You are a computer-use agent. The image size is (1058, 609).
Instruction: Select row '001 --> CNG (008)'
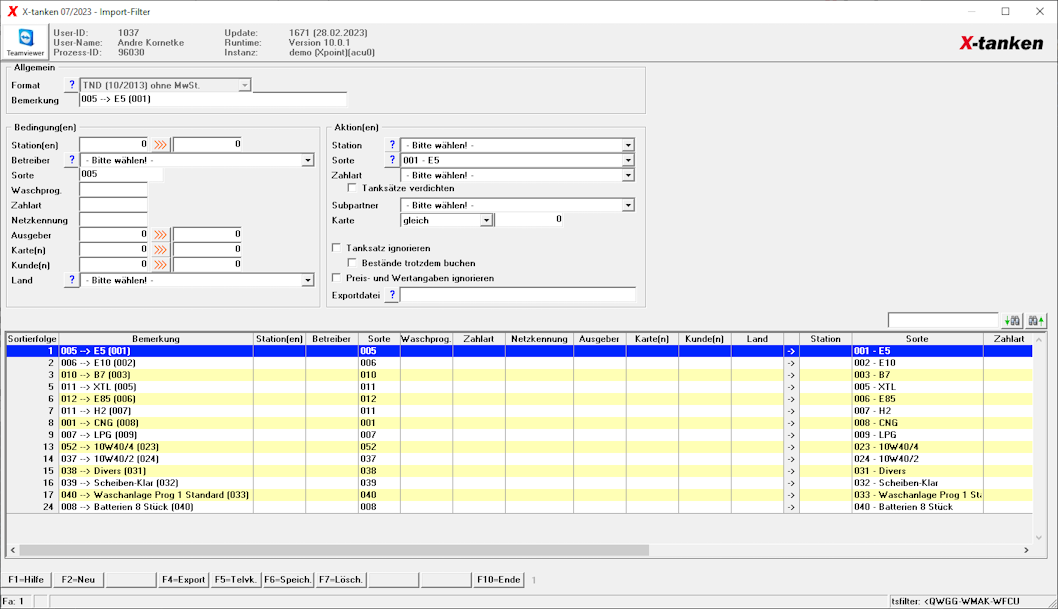point(520,423)
